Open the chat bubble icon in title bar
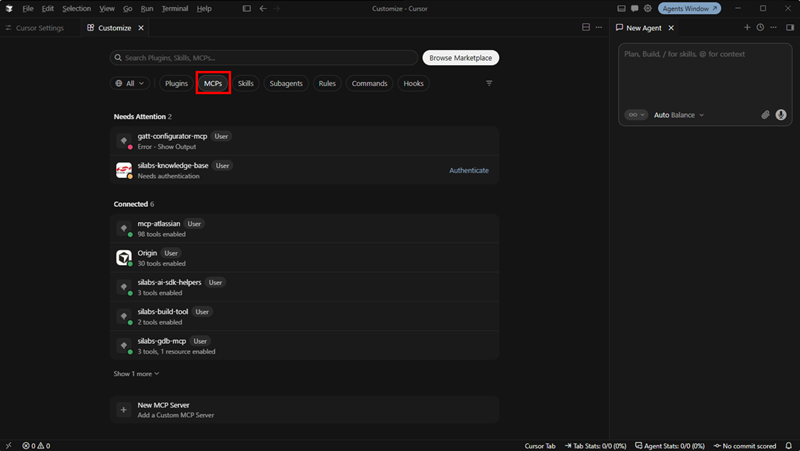This screenshot has width=800, height=451. pos(635,8)
